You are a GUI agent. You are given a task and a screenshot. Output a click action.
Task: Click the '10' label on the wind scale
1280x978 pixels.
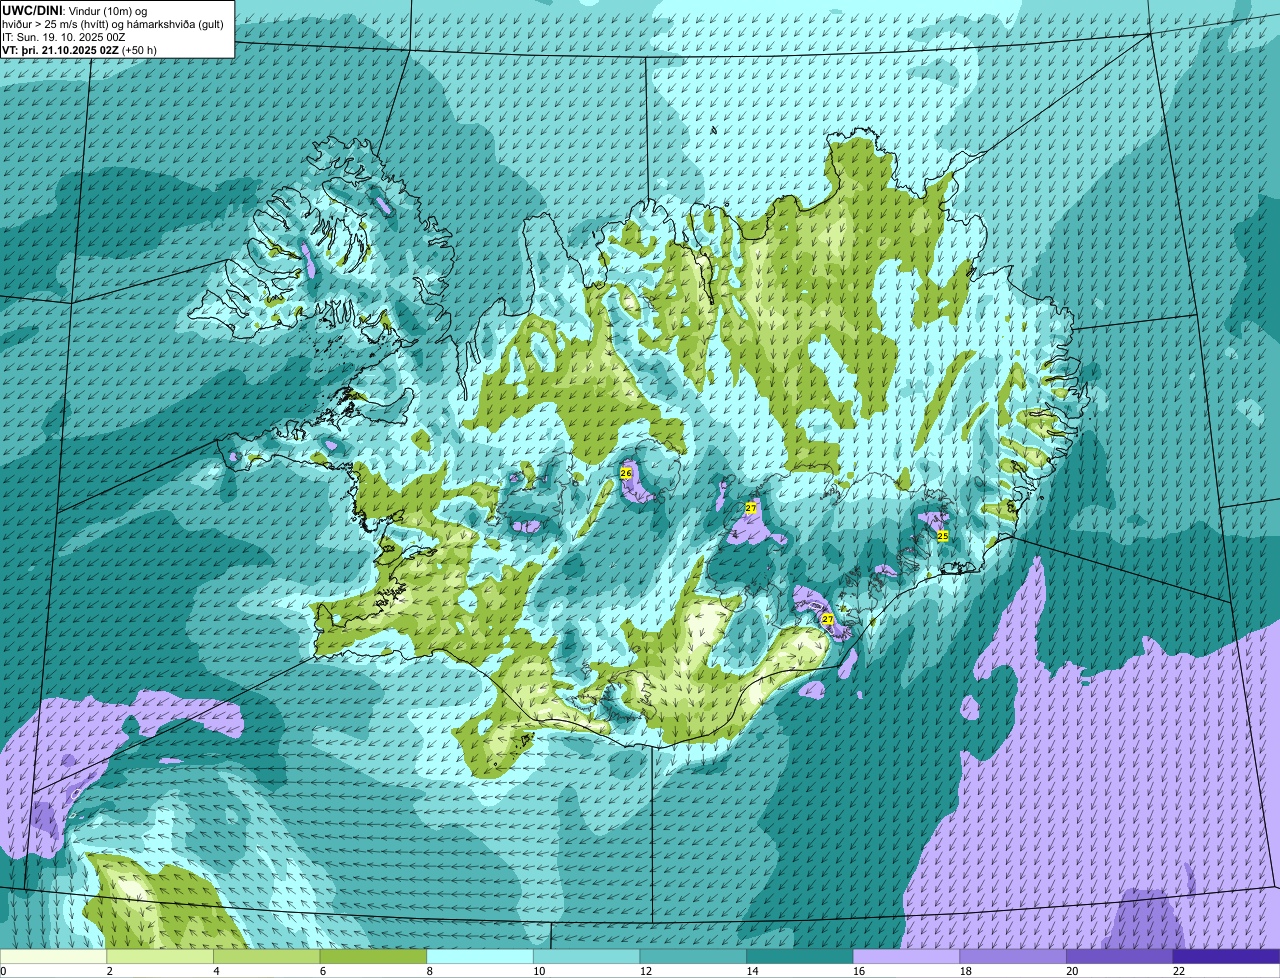click(x=539, y=971)
